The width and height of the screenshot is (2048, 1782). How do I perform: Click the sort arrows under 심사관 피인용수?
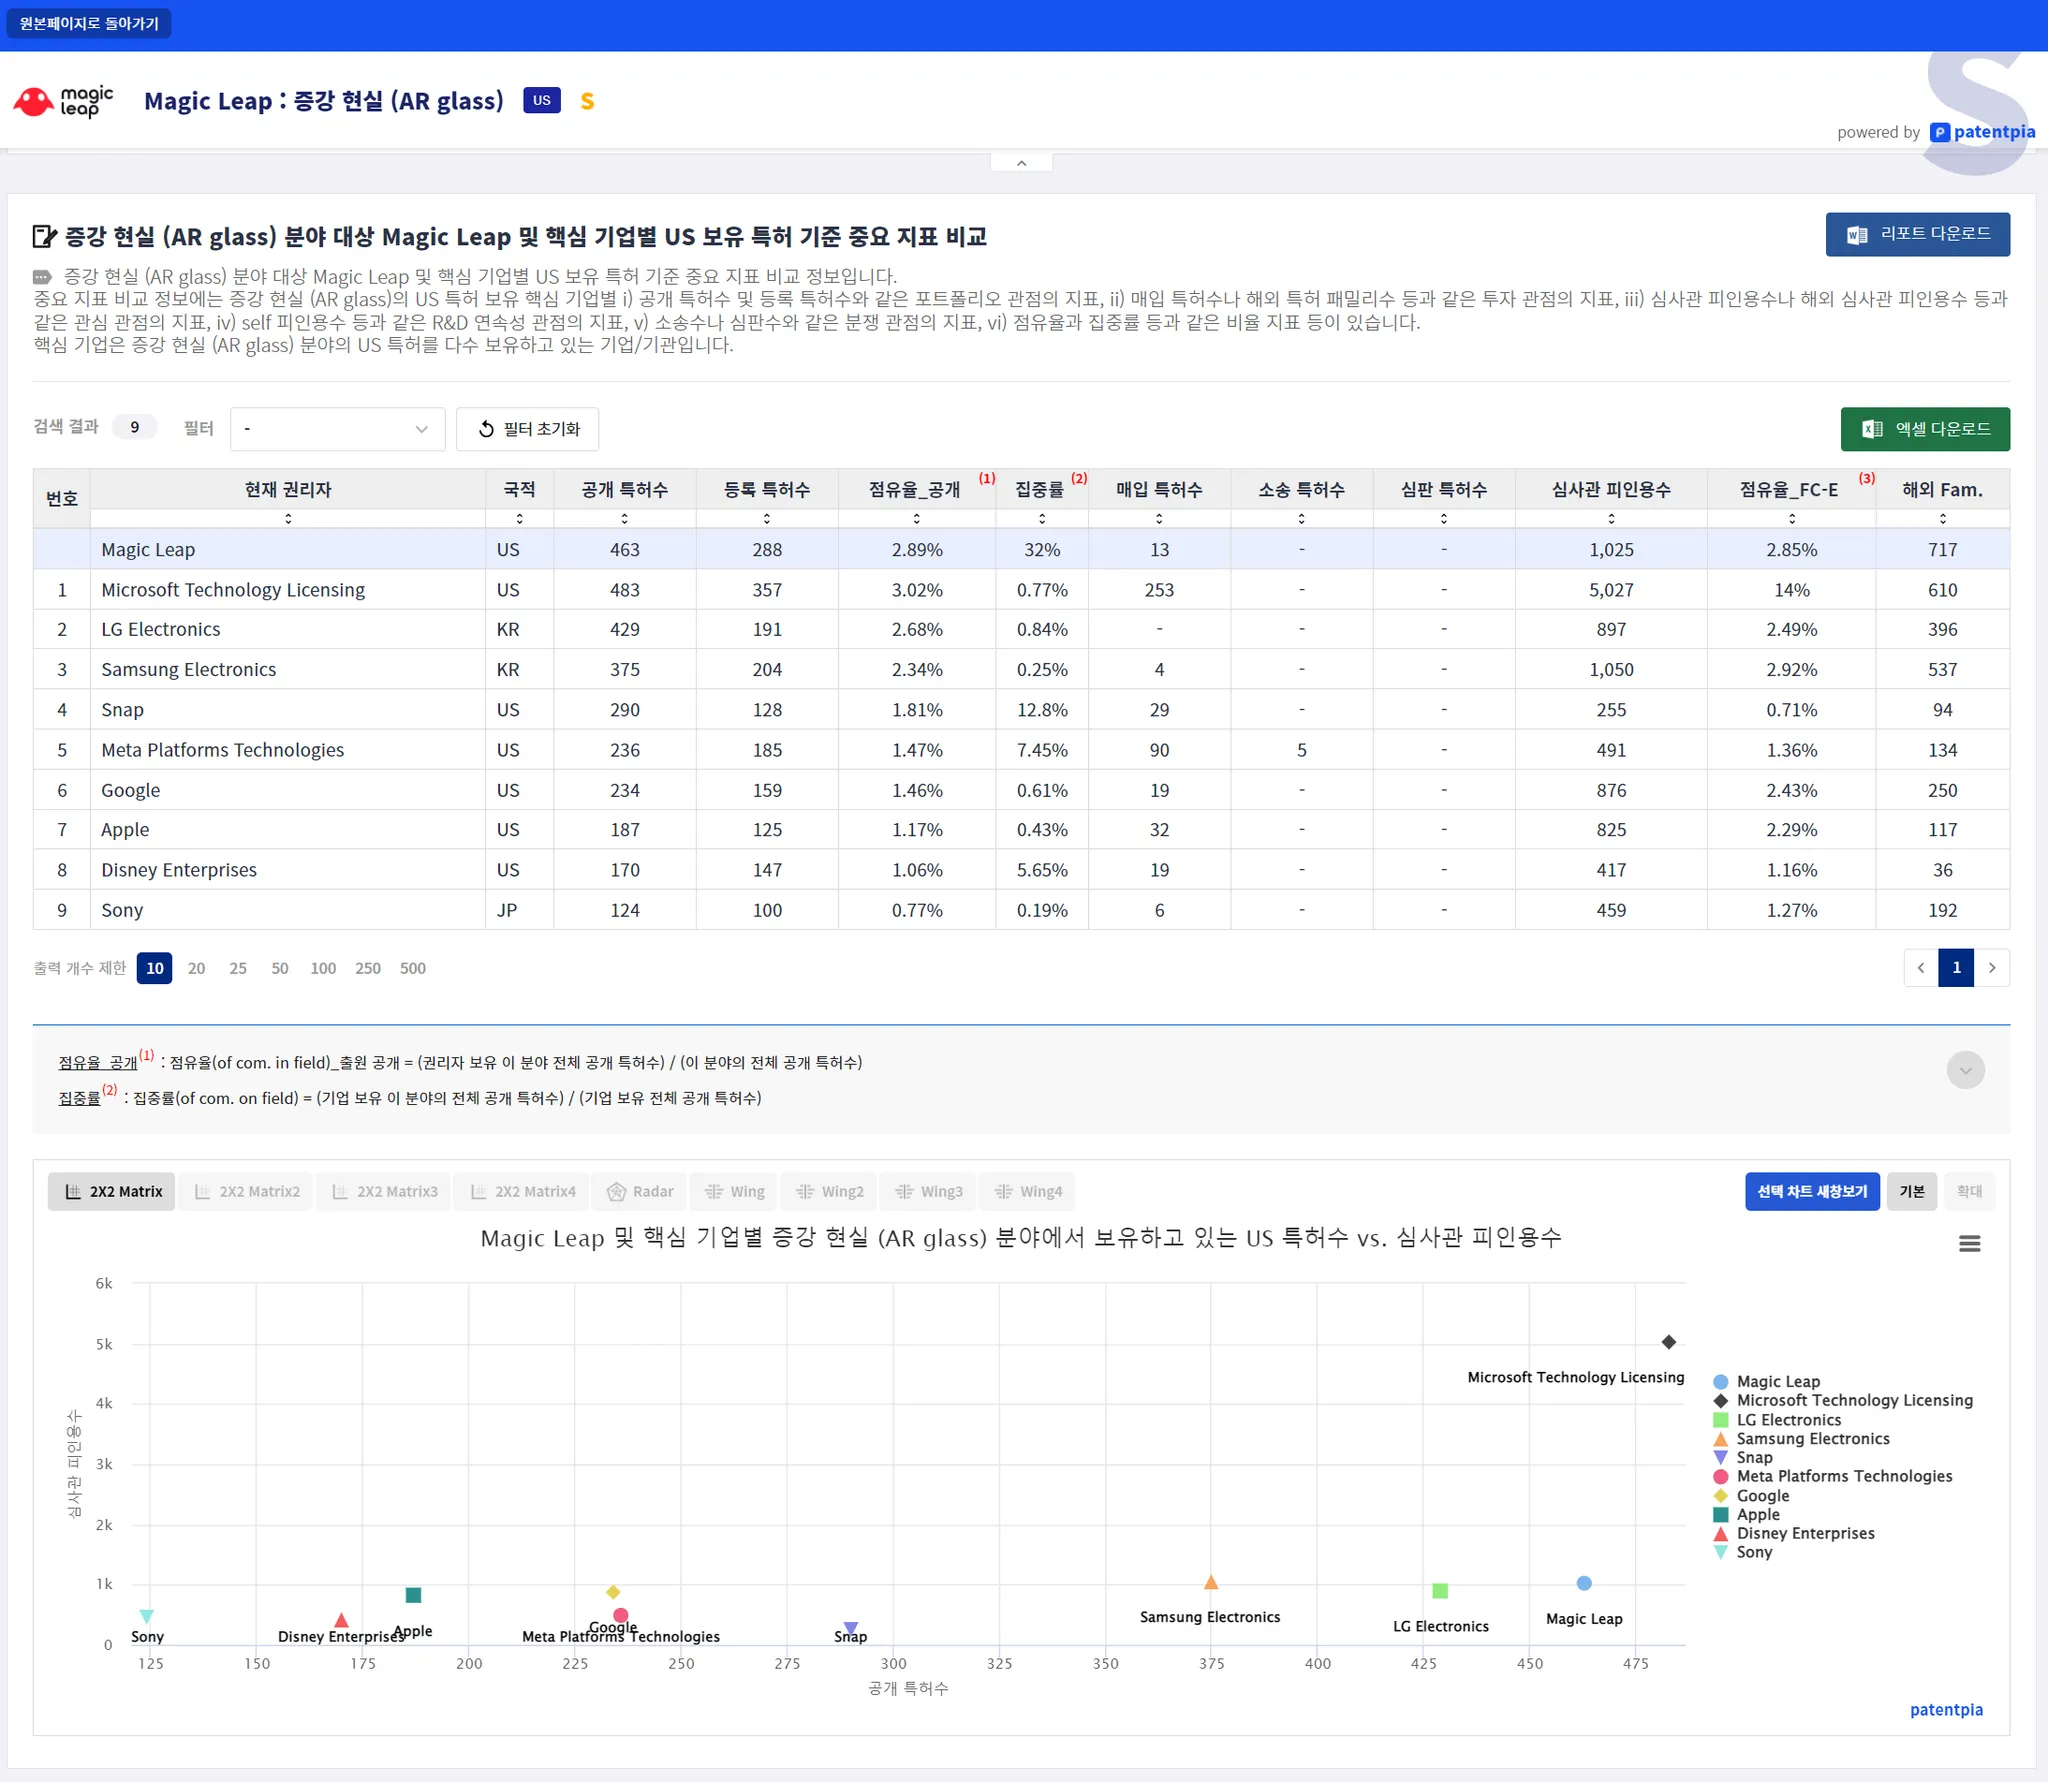click(1610, 518)
